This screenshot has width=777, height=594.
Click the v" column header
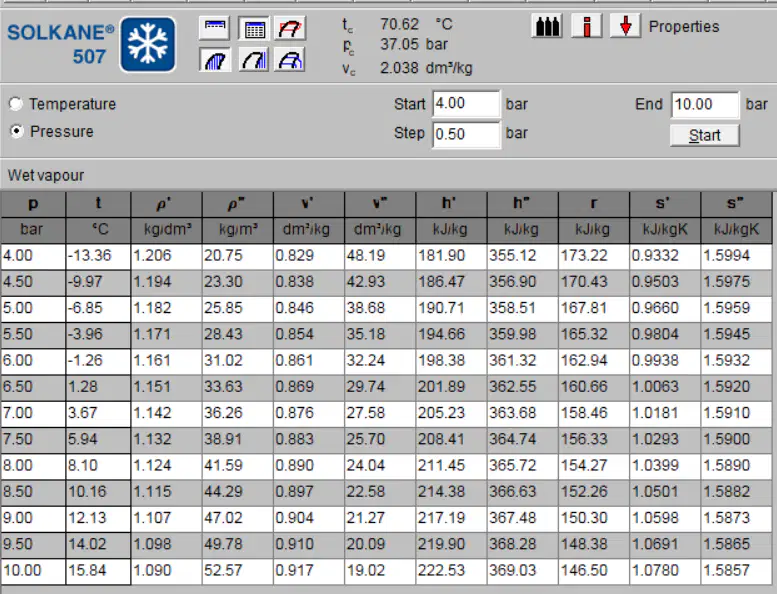point(380,204)
